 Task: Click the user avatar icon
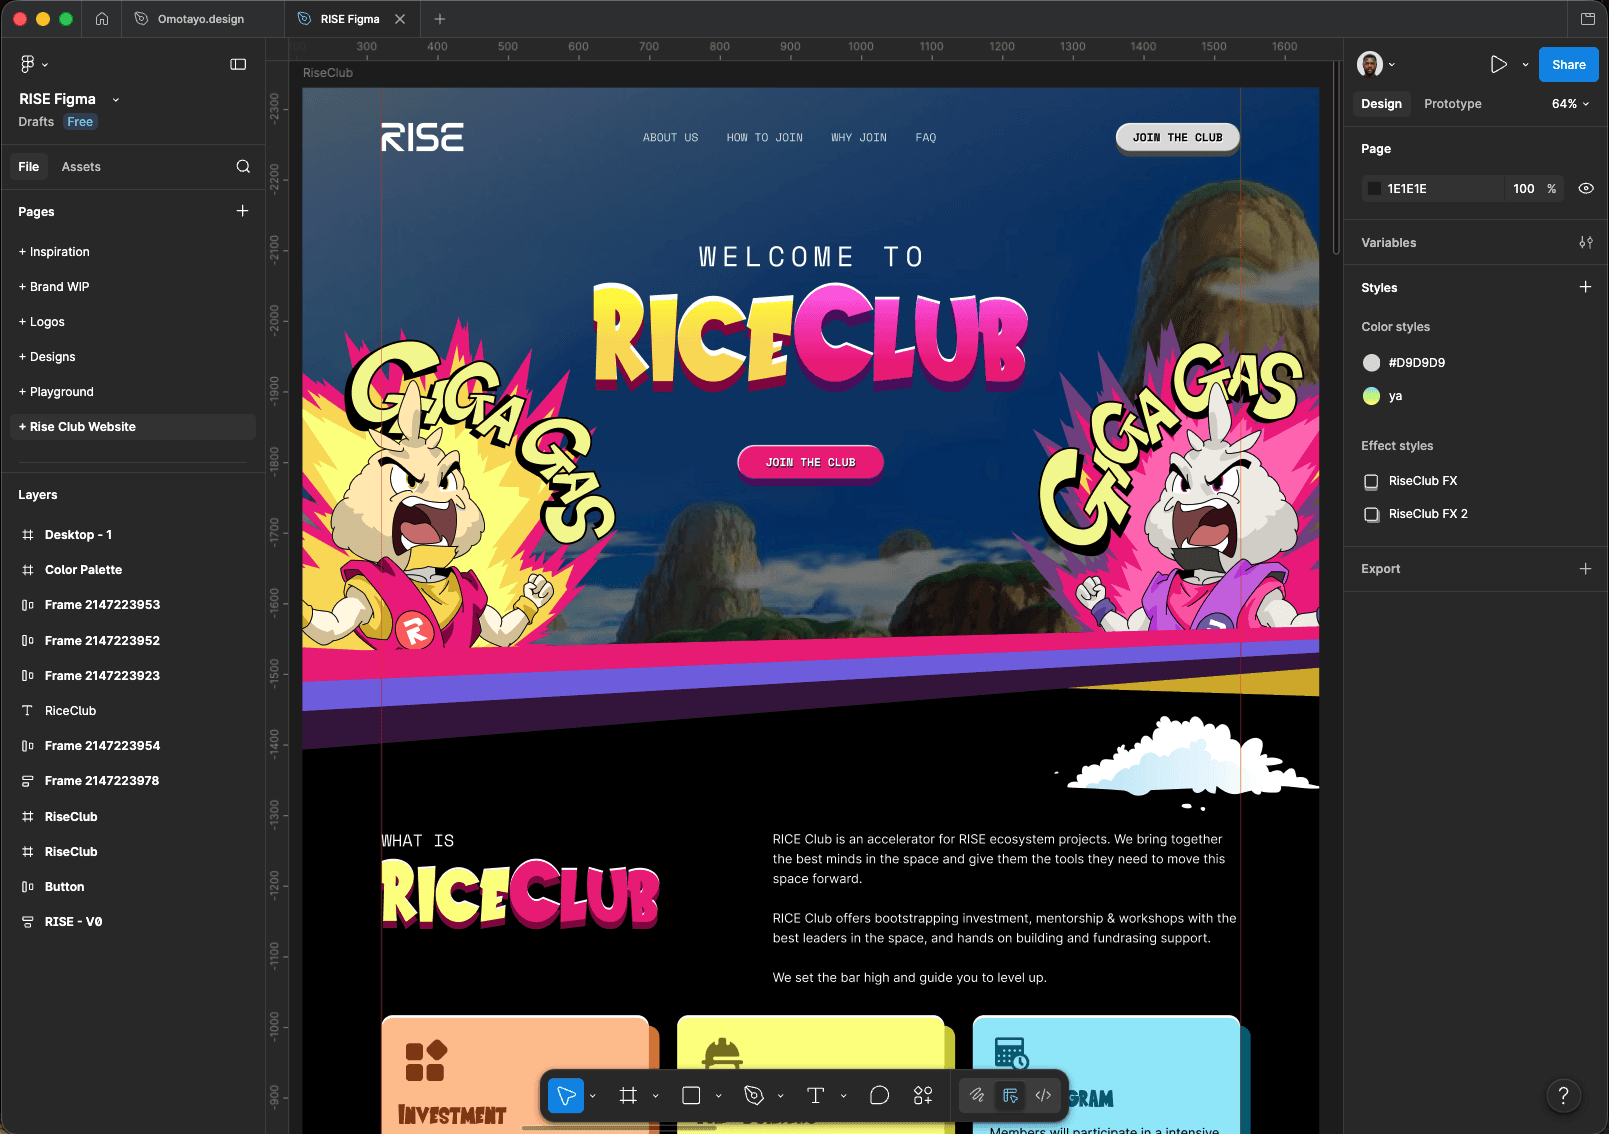point(1370,64)
